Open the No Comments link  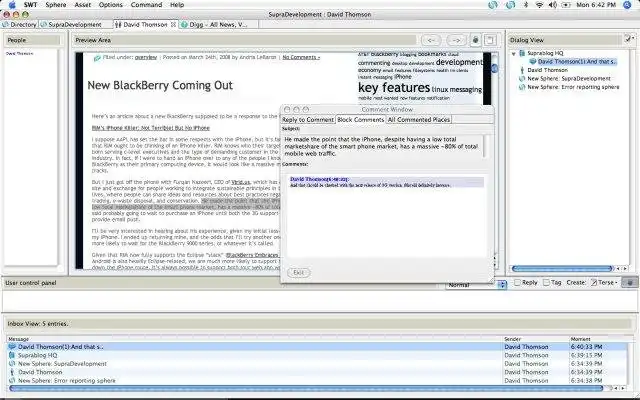click(x=301, y=58)
